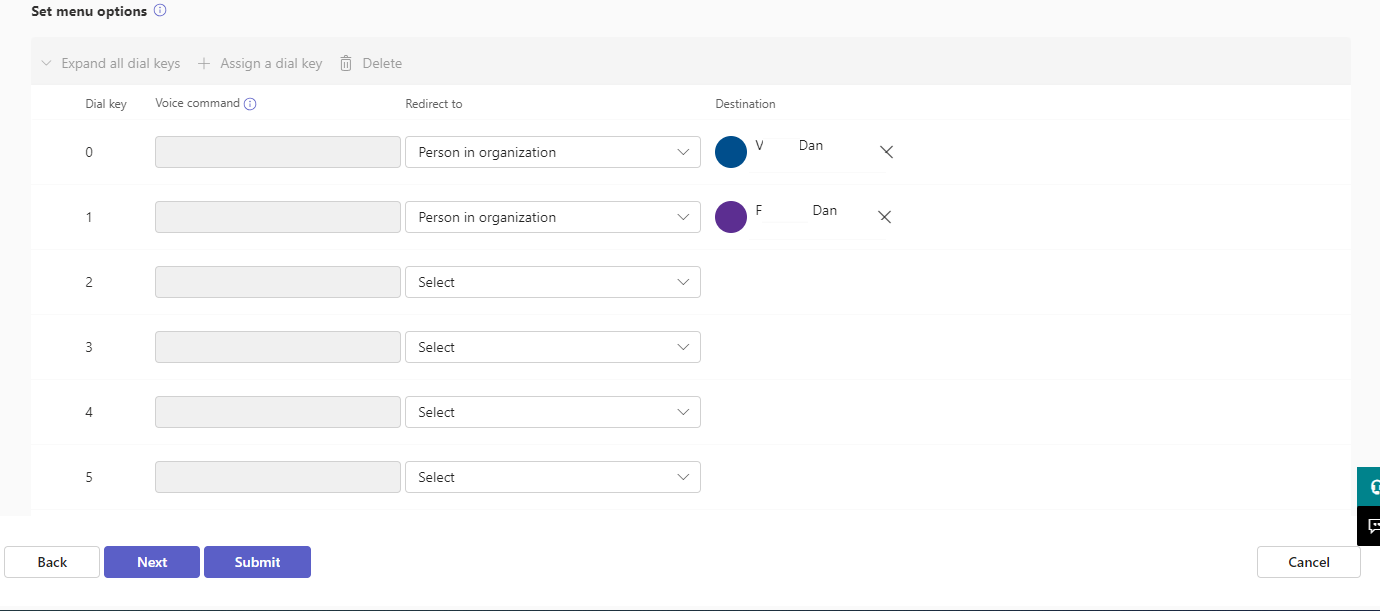The image size is (1380, 611).
Task: Click the Back button
Action: pyautogui.click(x=51, y=561)
